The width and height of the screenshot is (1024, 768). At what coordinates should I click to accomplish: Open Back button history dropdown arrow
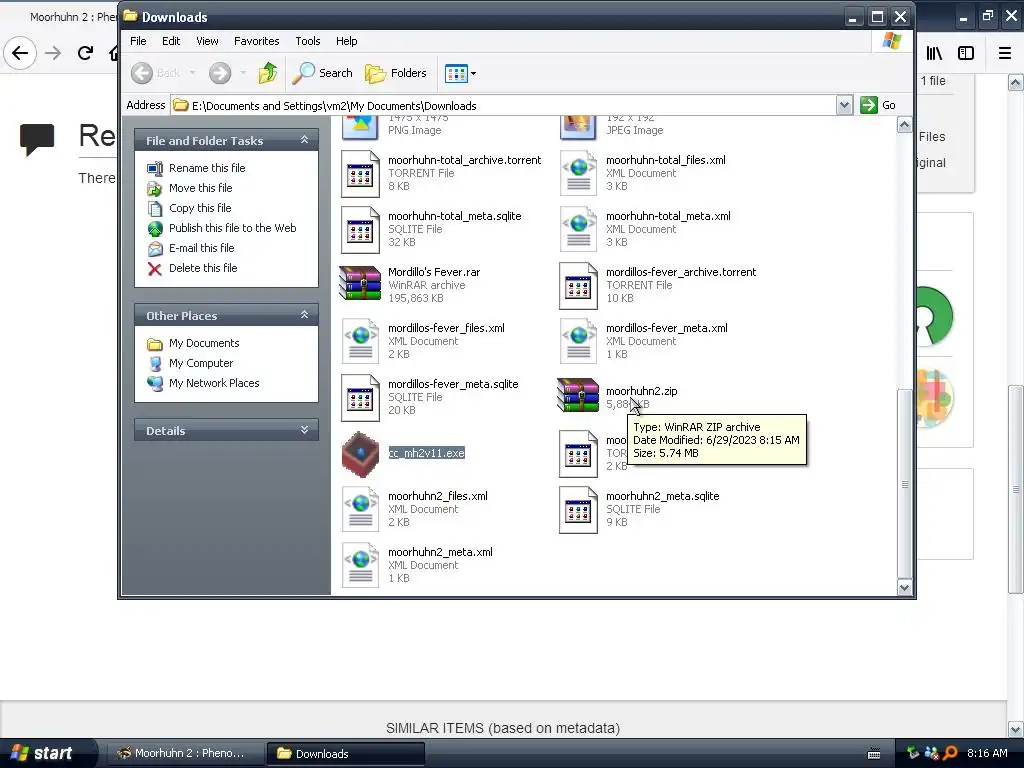[193, 73]
